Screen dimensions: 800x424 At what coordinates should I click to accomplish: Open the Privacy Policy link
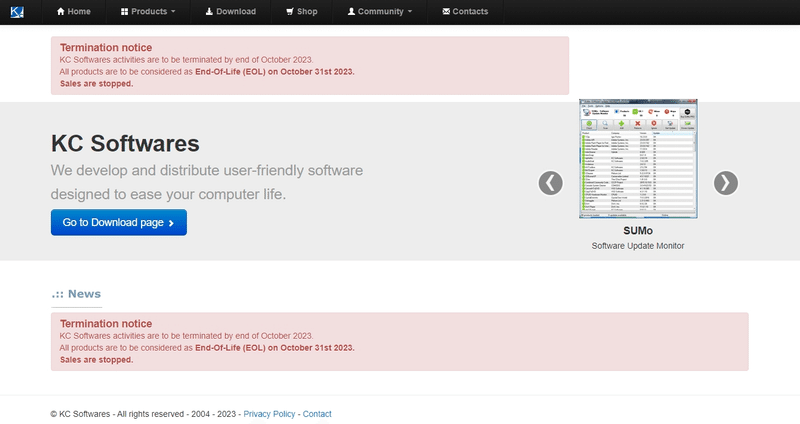pyautogui.click(x=269, y=414)
